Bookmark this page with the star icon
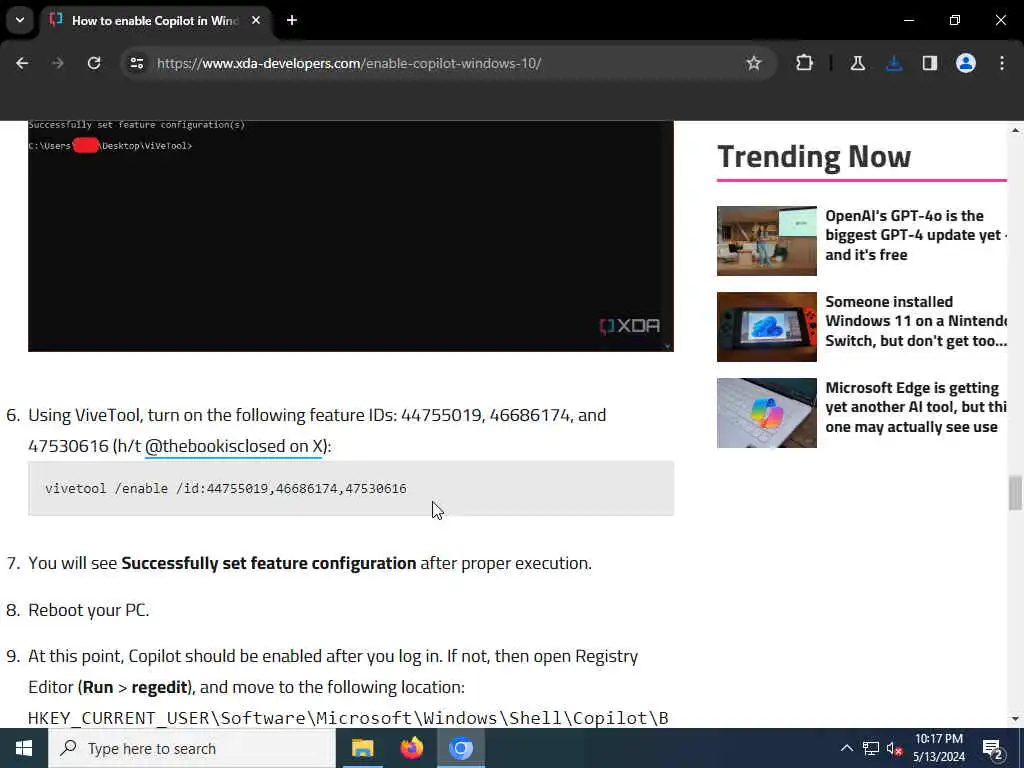Screen dimensions: 1024x768 754,63
